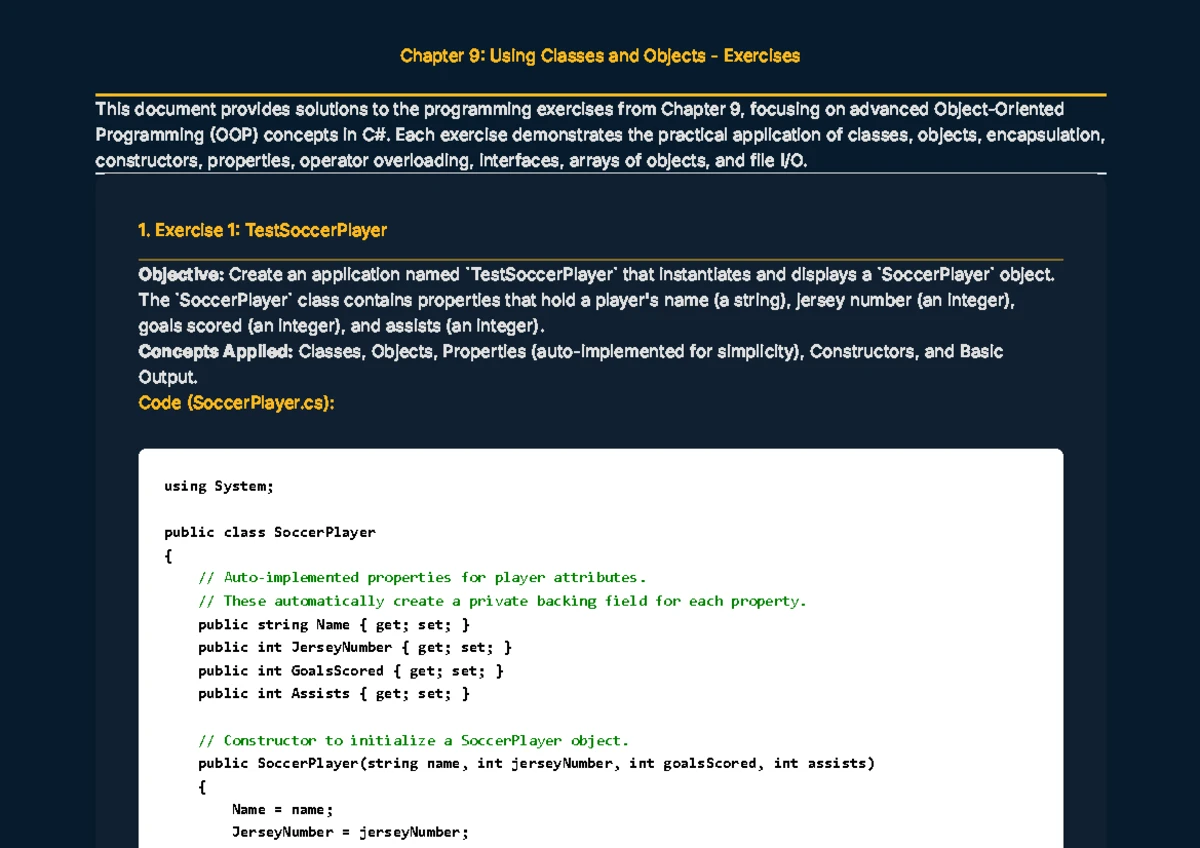1200x848 pixels.
Task: Click the SoccerPlayer constructor signature line
Action: click(536, 764)
